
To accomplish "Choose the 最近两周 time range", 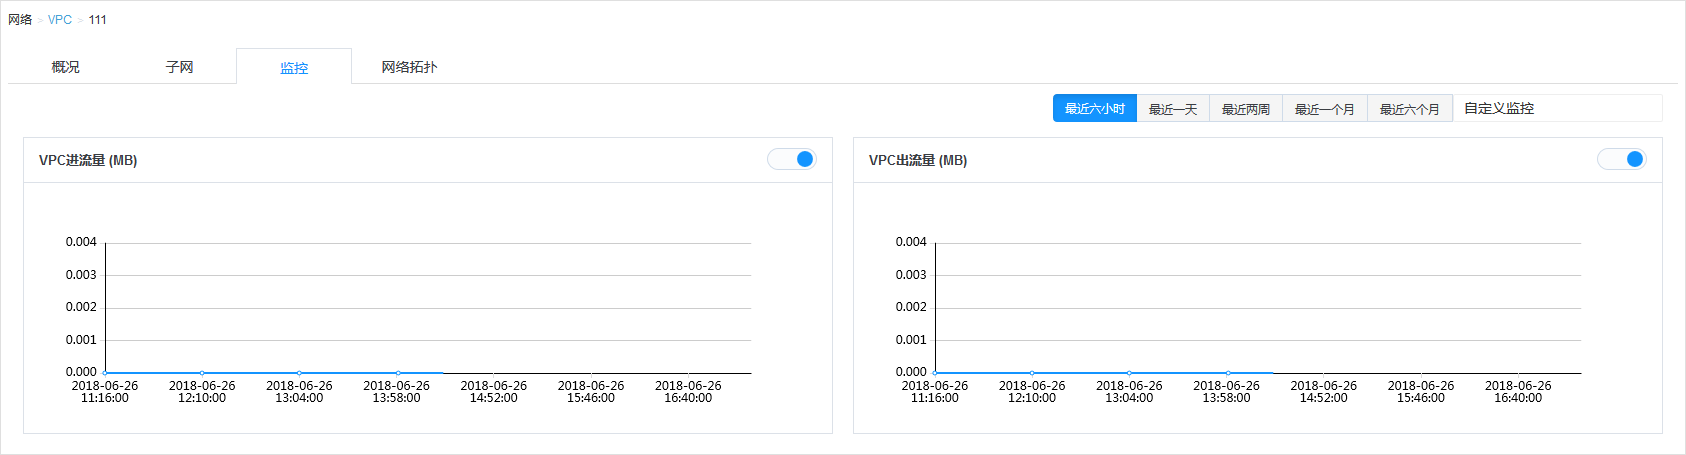I will 1246,109.
